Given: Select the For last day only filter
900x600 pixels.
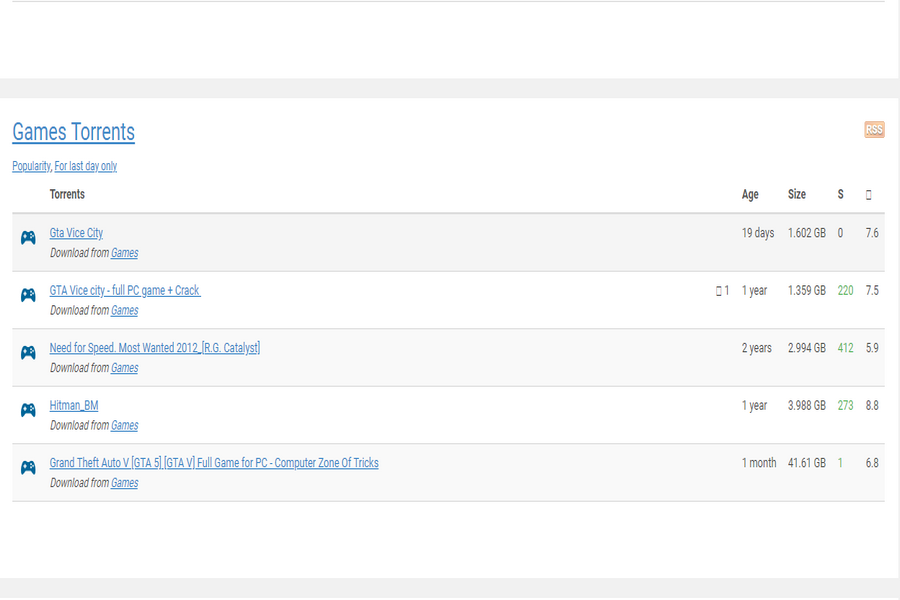Looking at the screenshot, I should coord(86,166).
